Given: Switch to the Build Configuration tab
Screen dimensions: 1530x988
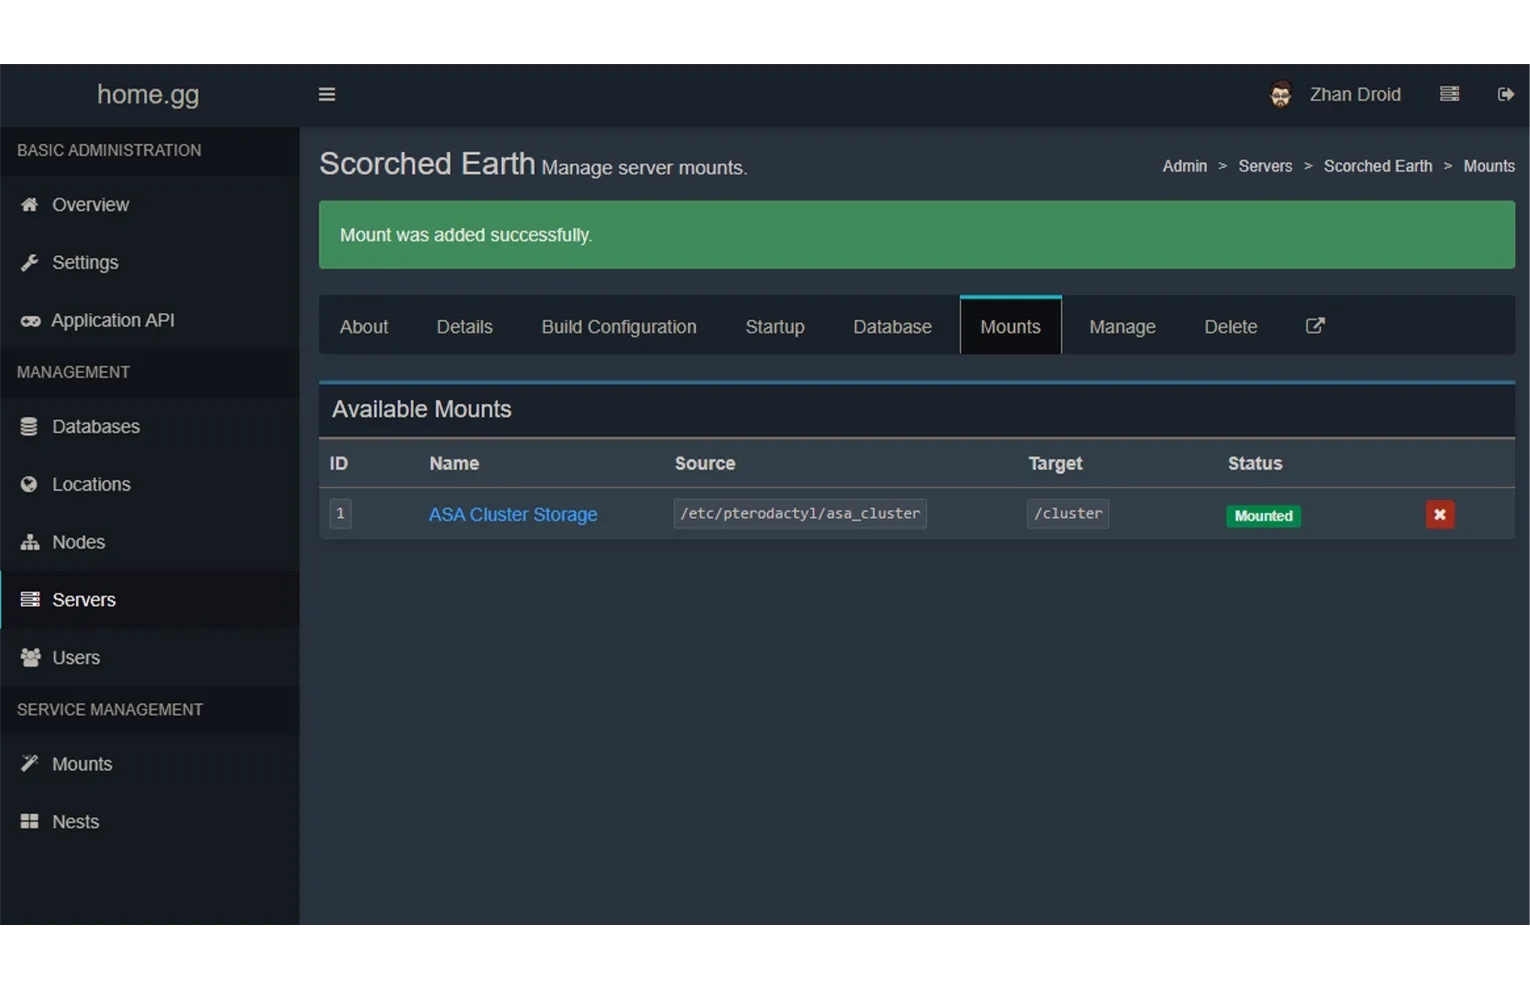Looking at the screenshot, I should [618, 327].
